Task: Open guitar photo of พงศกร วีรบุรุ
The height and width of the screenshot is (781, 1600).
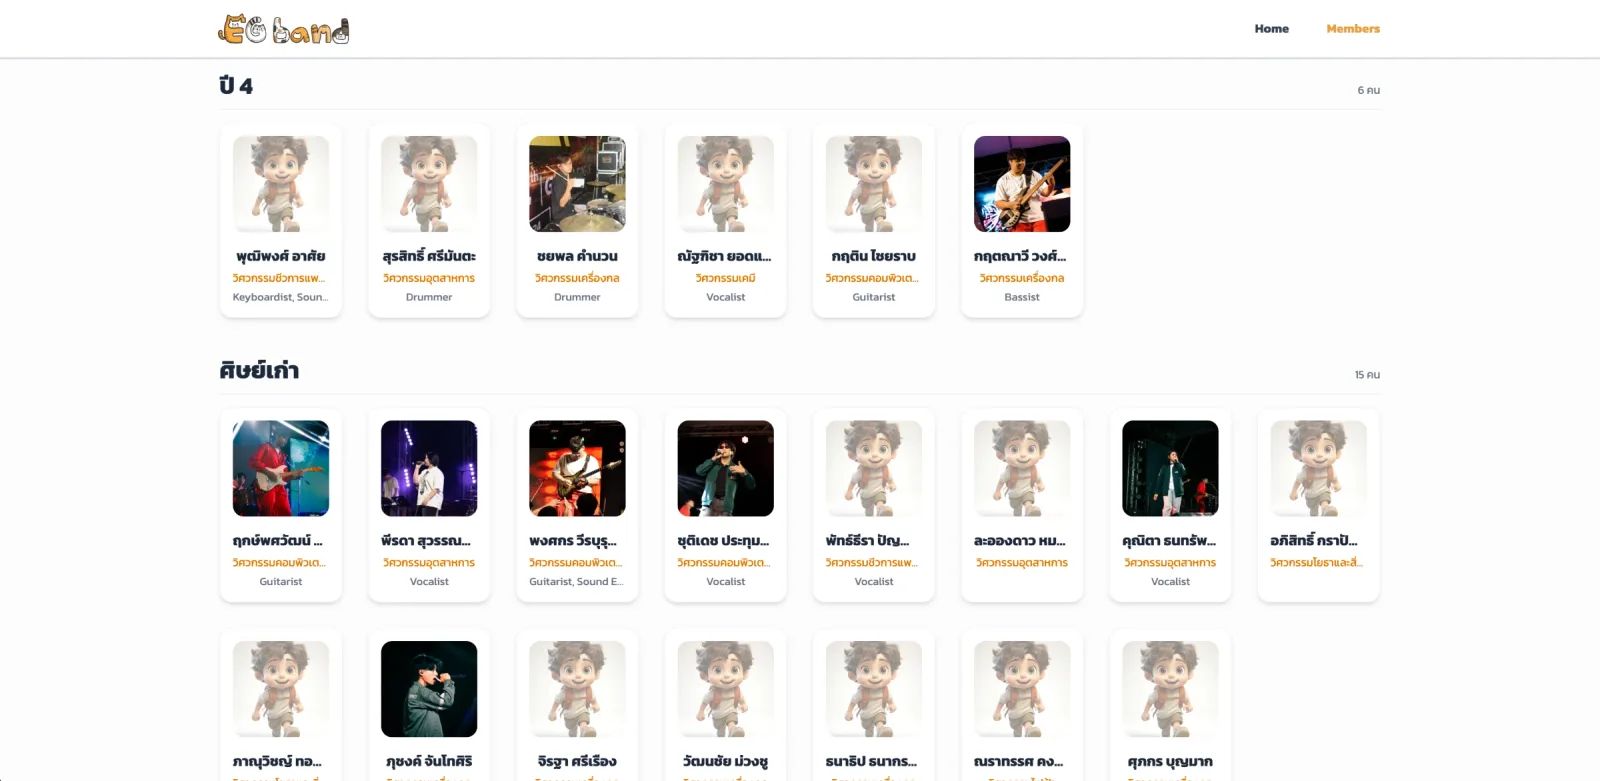Action: (x=577, y=468)
